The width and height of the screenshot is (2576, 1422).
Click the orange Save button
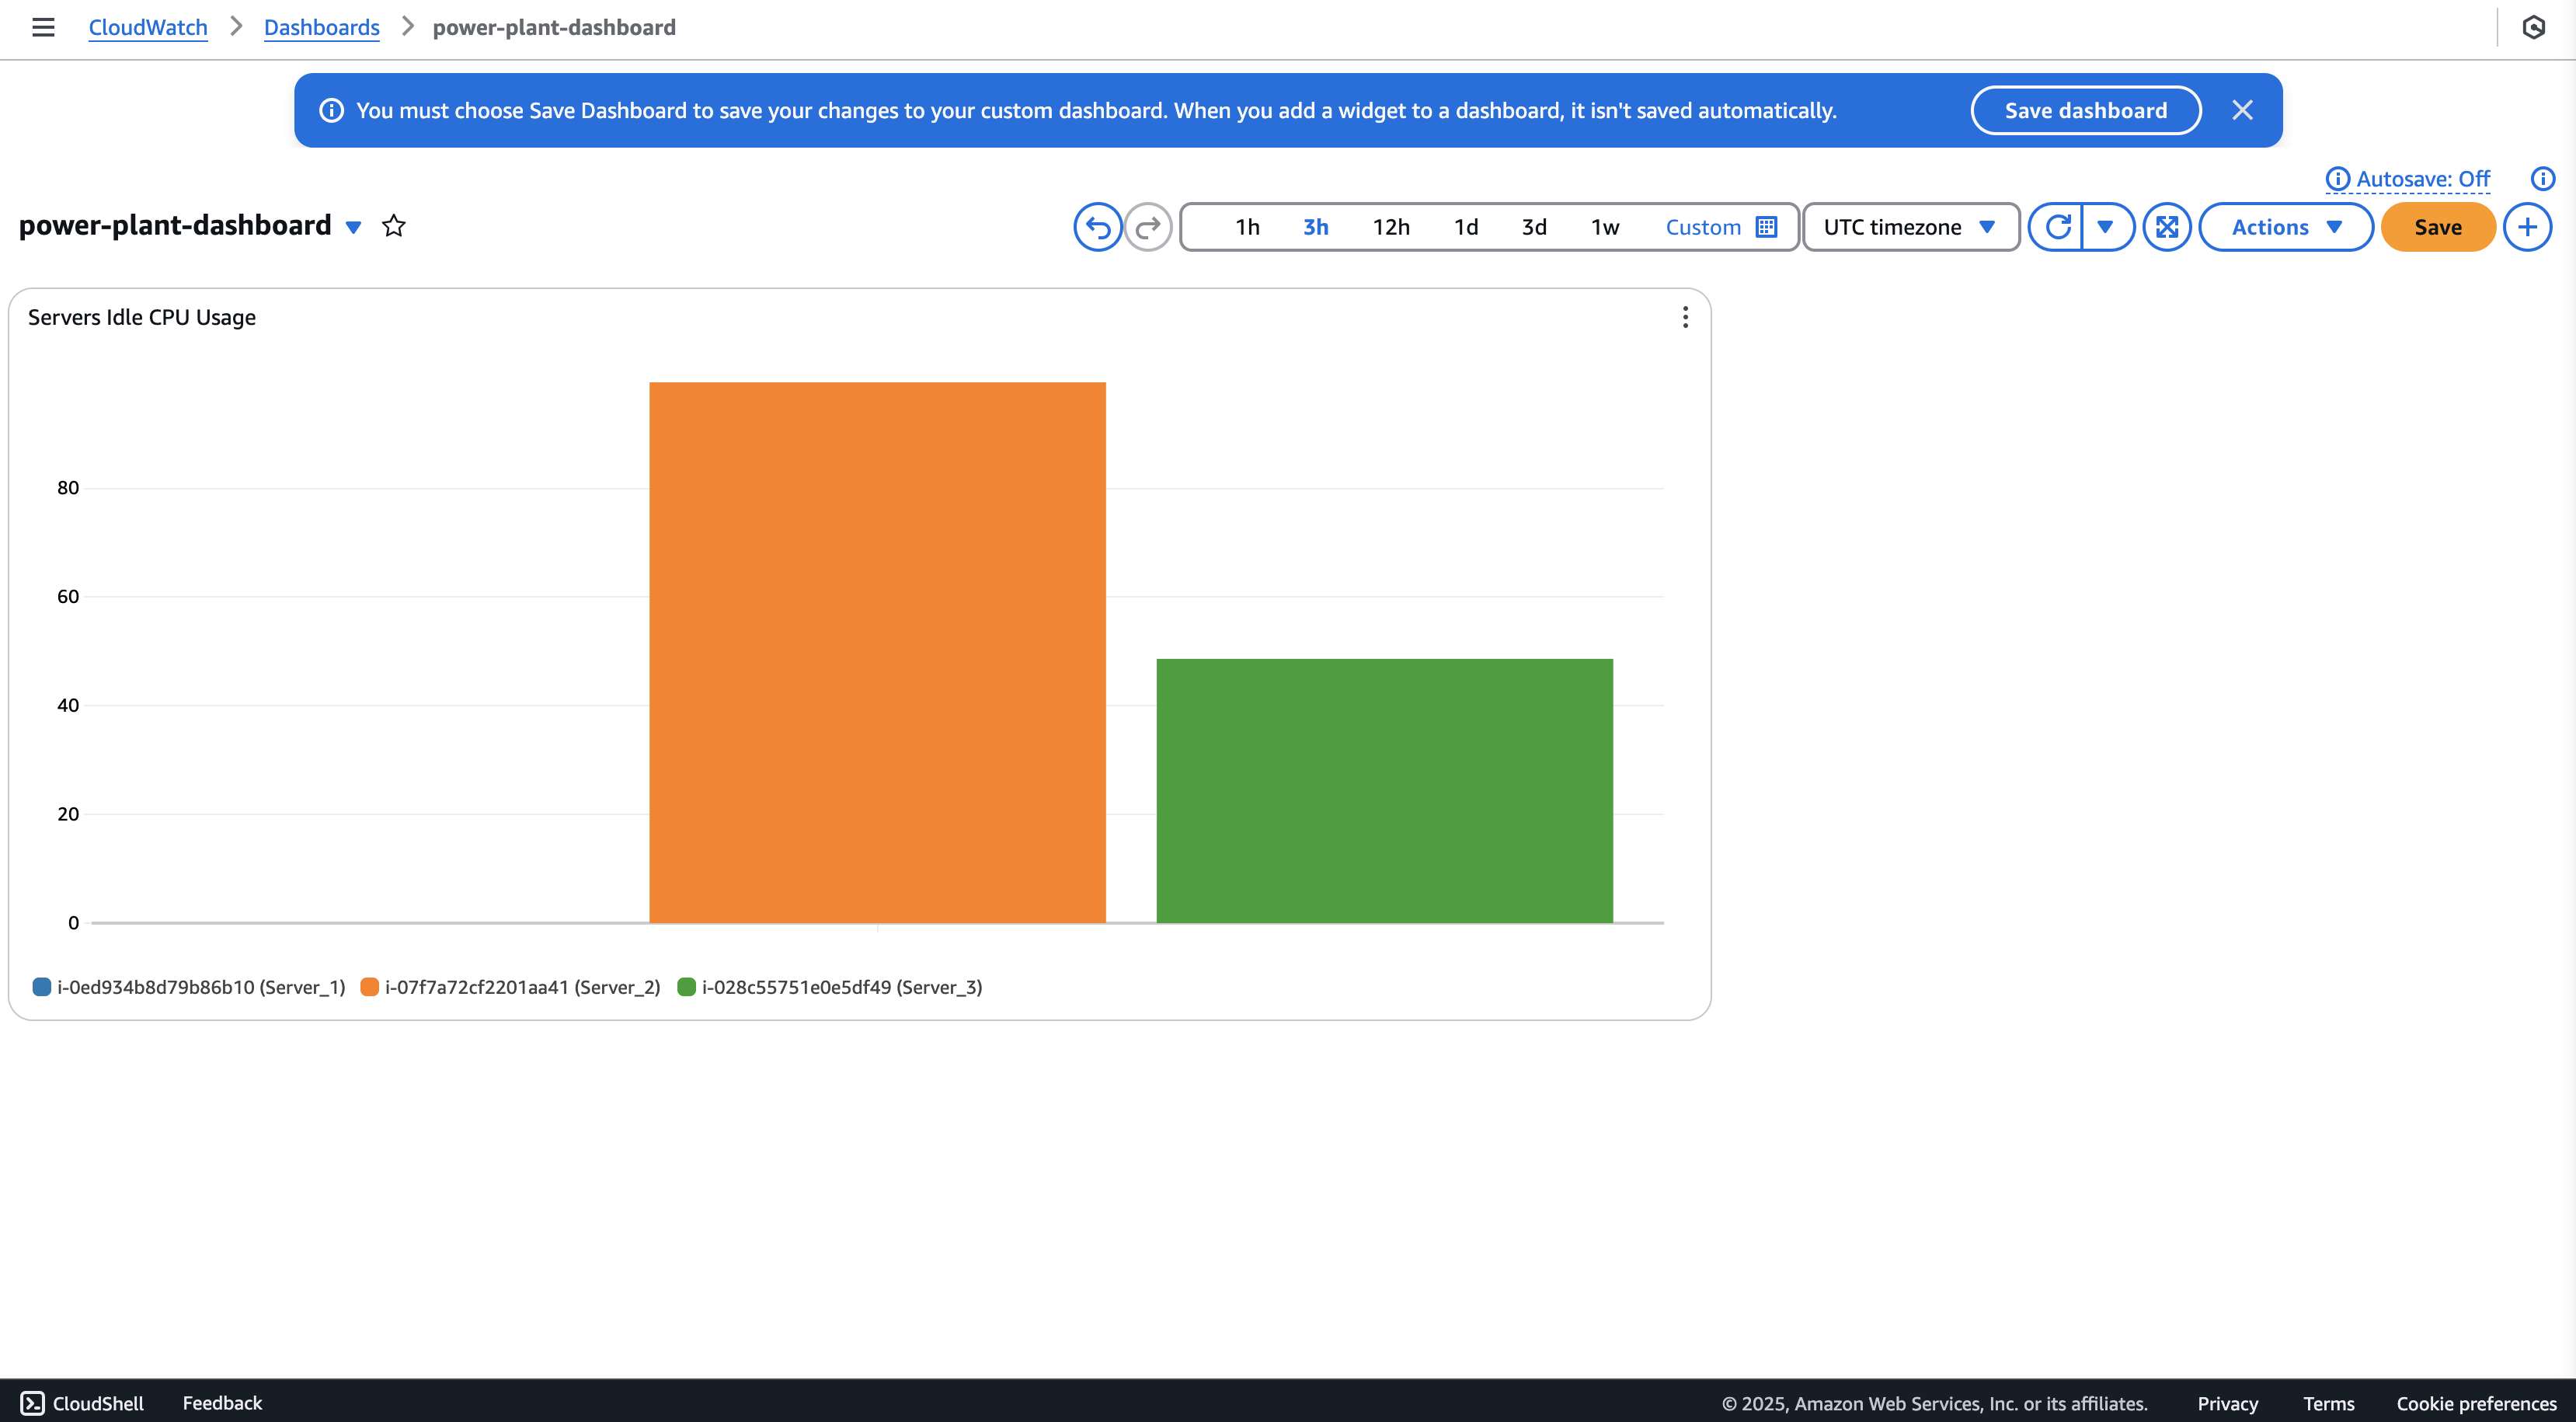click(x=2437, y=227)
